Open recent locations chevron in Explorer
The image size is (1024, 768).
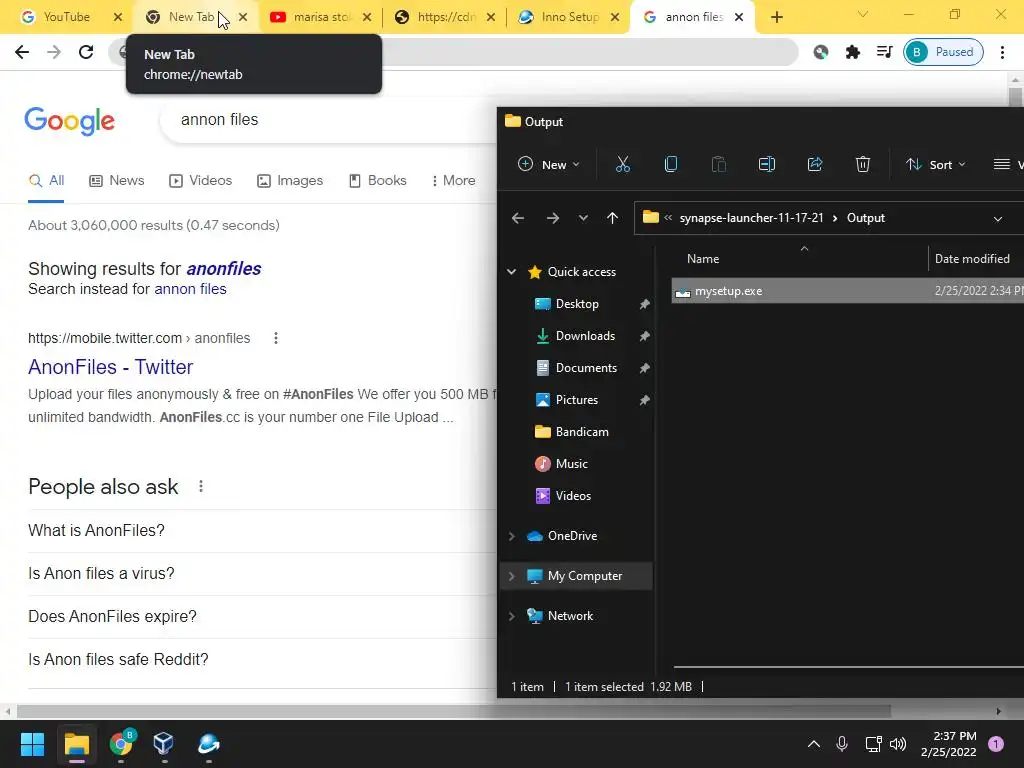pyautogui.click(x=583, y=218)
